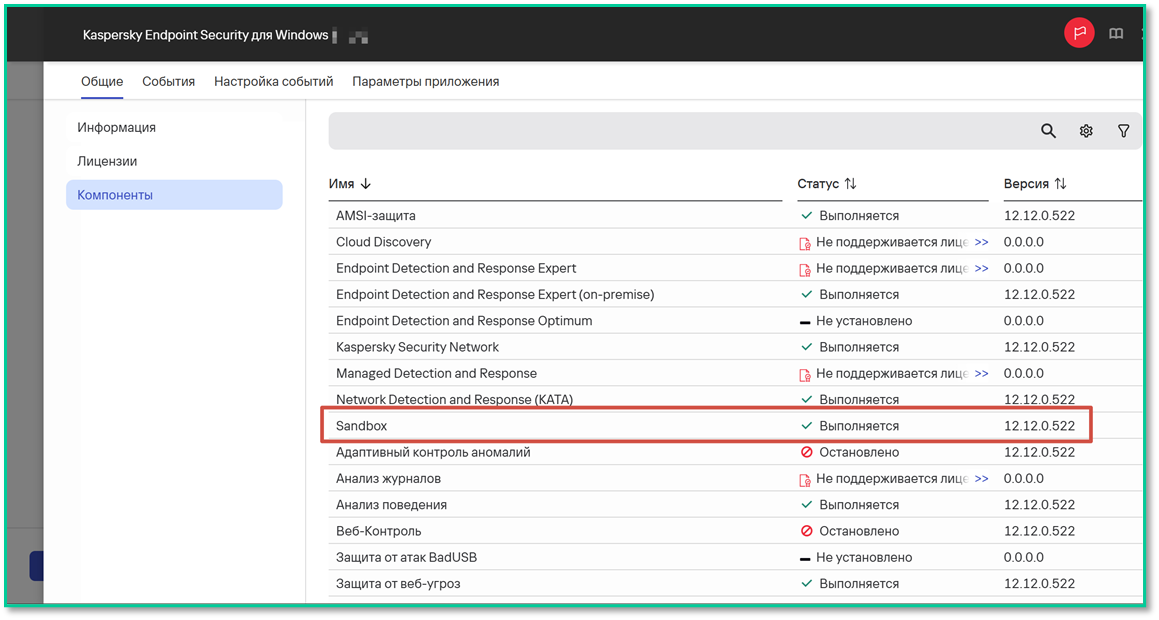Click the red flag notification icon
The width and height of the screenshot is (1159, 620).
(1079, 33)
